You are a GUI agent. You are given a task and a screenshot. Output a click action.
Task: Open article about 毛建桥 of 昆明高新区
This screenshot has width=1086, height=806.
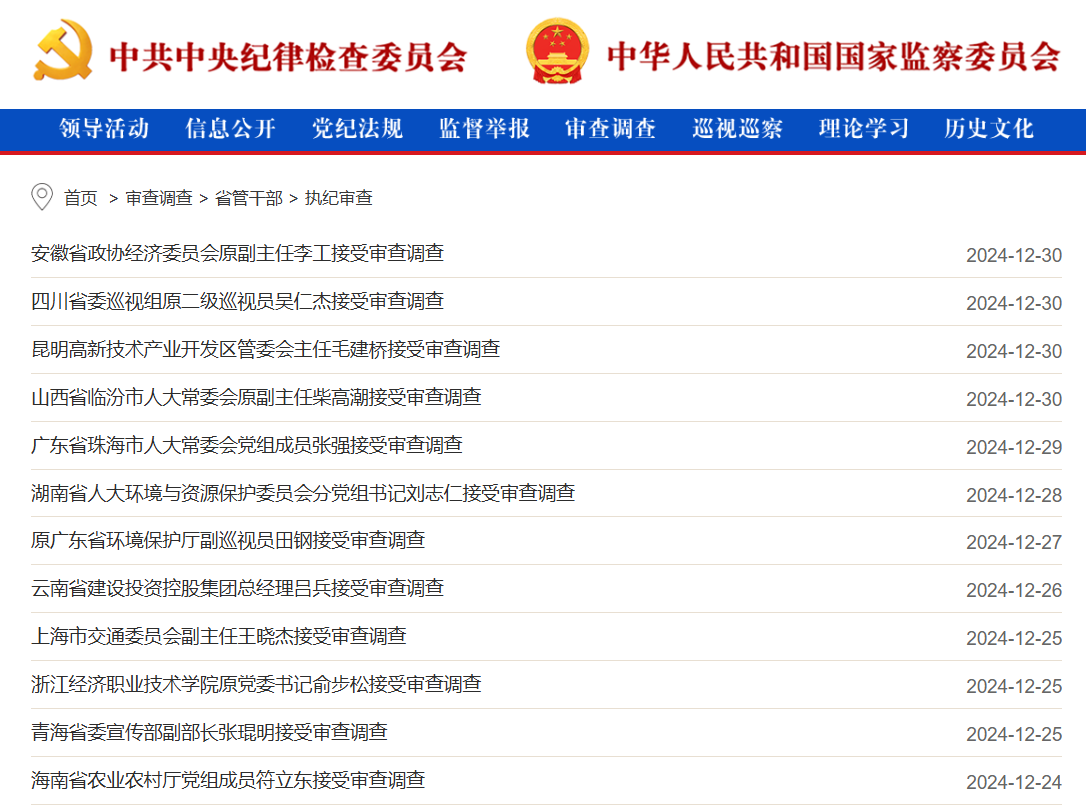tap(266, 349)
